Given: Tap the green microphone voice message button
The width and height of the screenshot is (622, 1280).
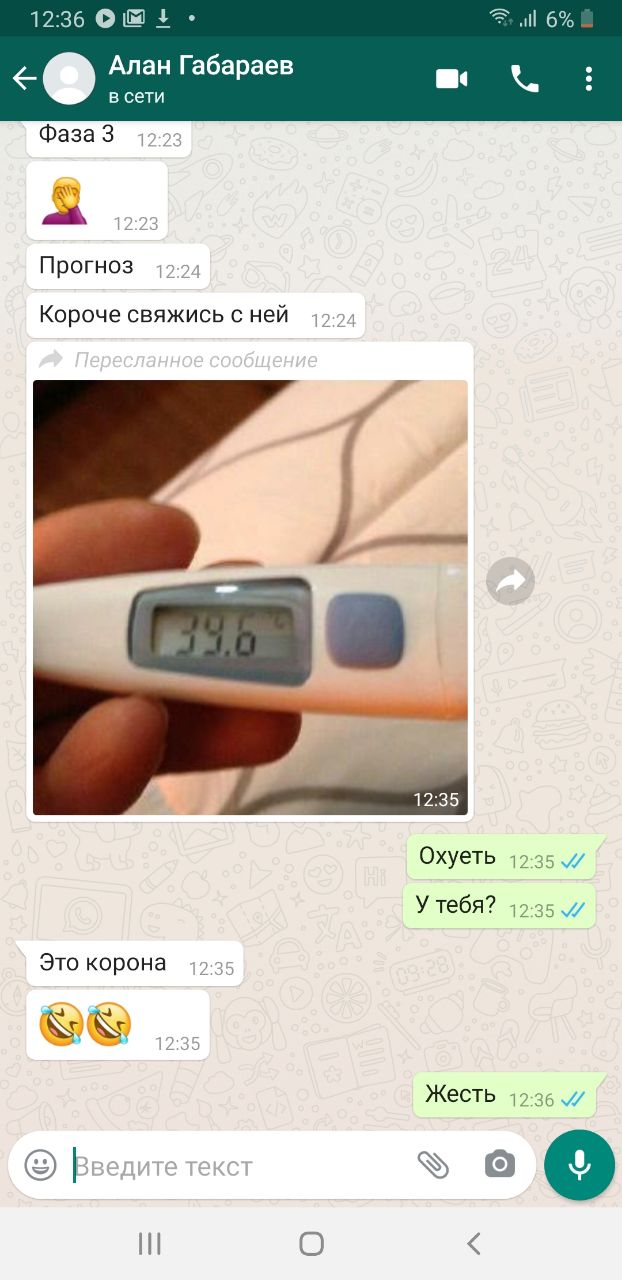Looking at the screenshot, I should click(579, 1165).
